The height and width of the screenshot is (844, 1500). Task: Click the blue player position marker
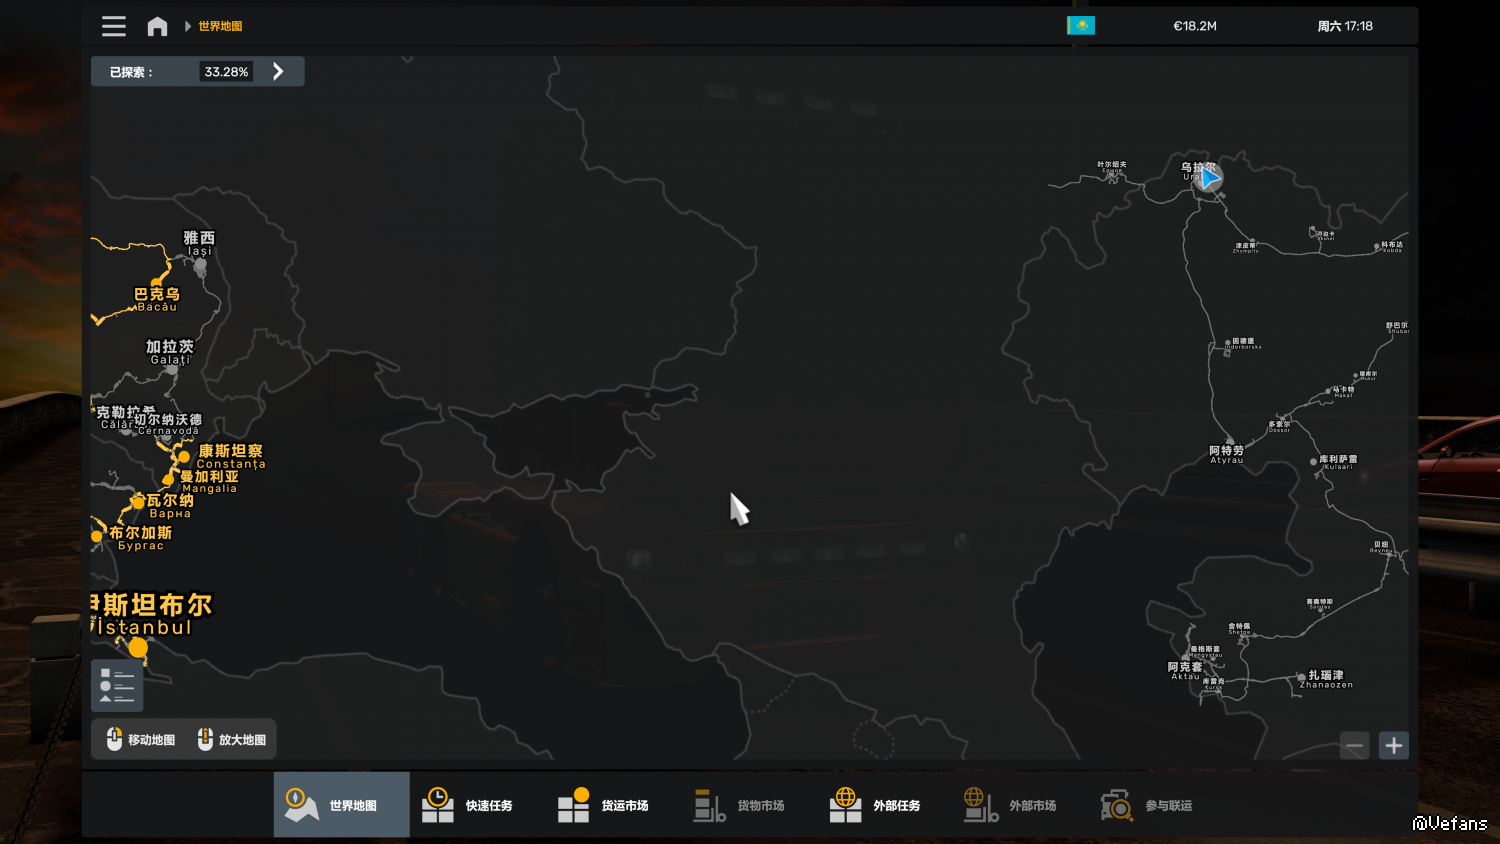[x=1210, y=179]
